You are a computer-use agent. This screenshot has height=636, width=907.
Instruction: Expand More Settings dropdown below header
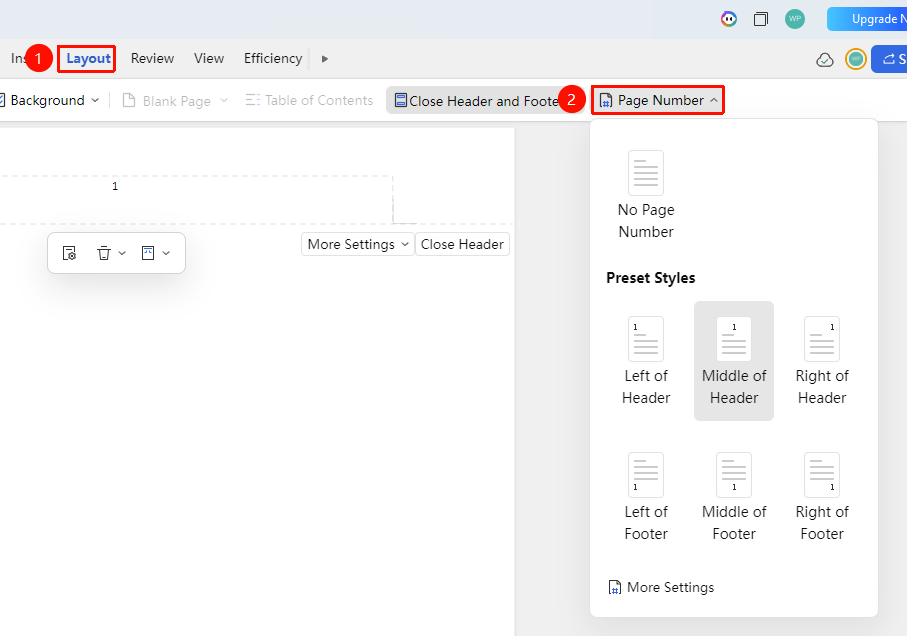tap(358, 245)
